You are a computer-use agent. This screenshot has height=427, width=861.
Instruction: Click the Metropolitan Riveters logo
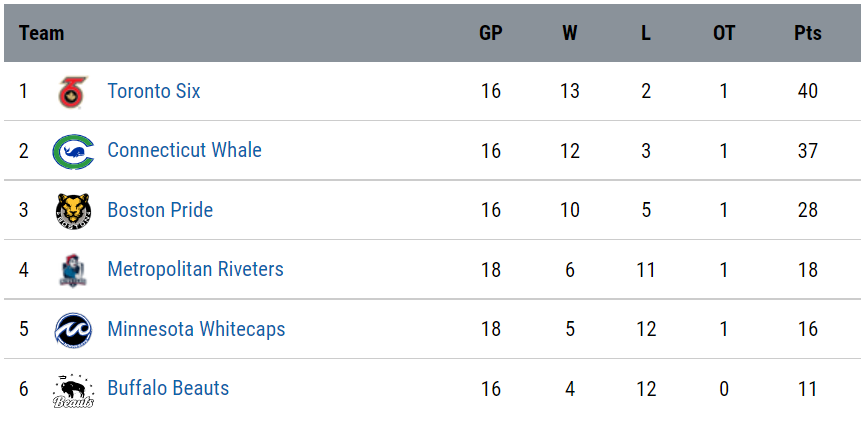click(73, 271)
